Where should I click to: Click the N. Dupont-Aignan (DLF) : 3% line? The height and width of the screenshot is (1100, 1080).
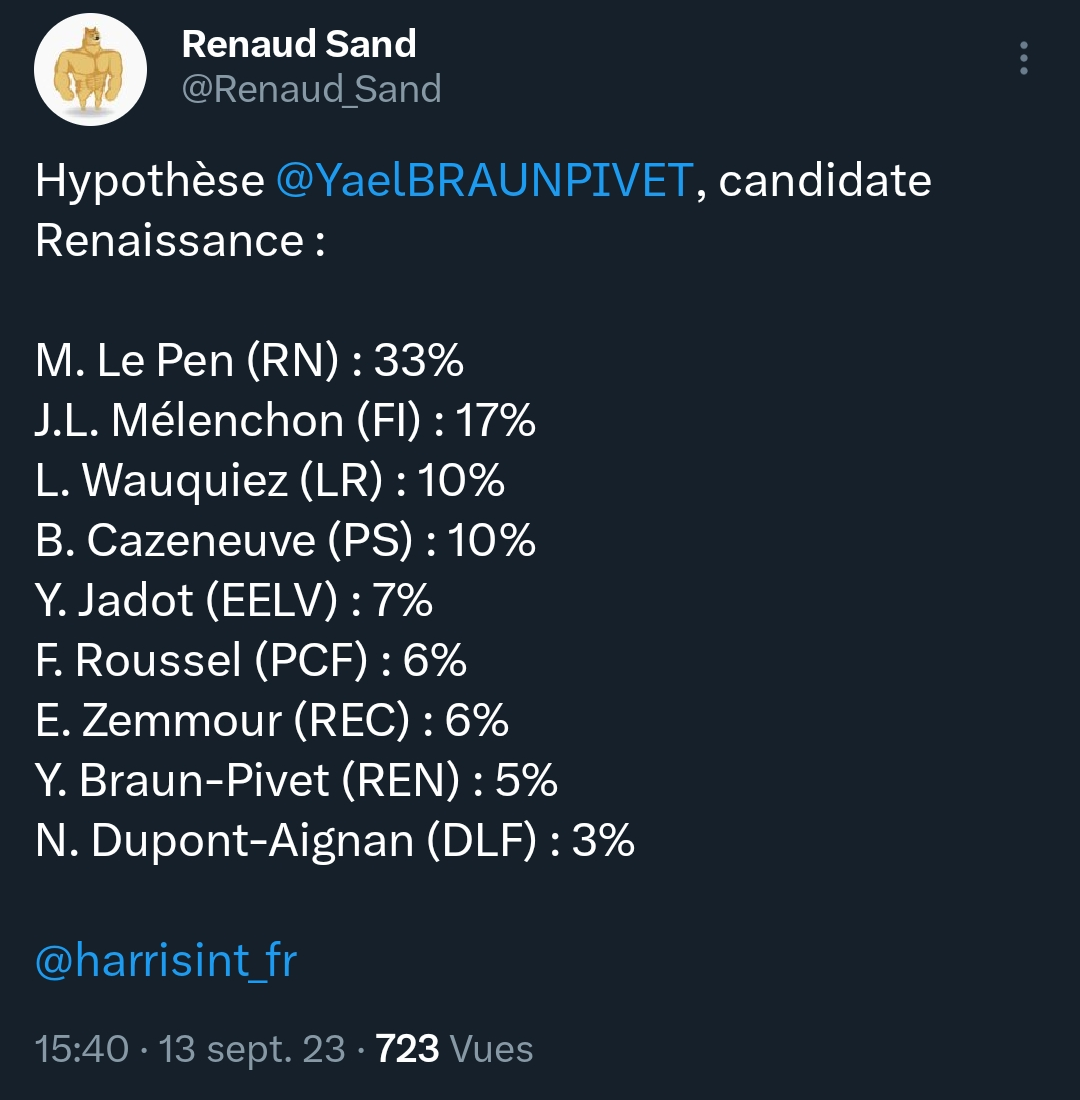(x=335, y=840)
